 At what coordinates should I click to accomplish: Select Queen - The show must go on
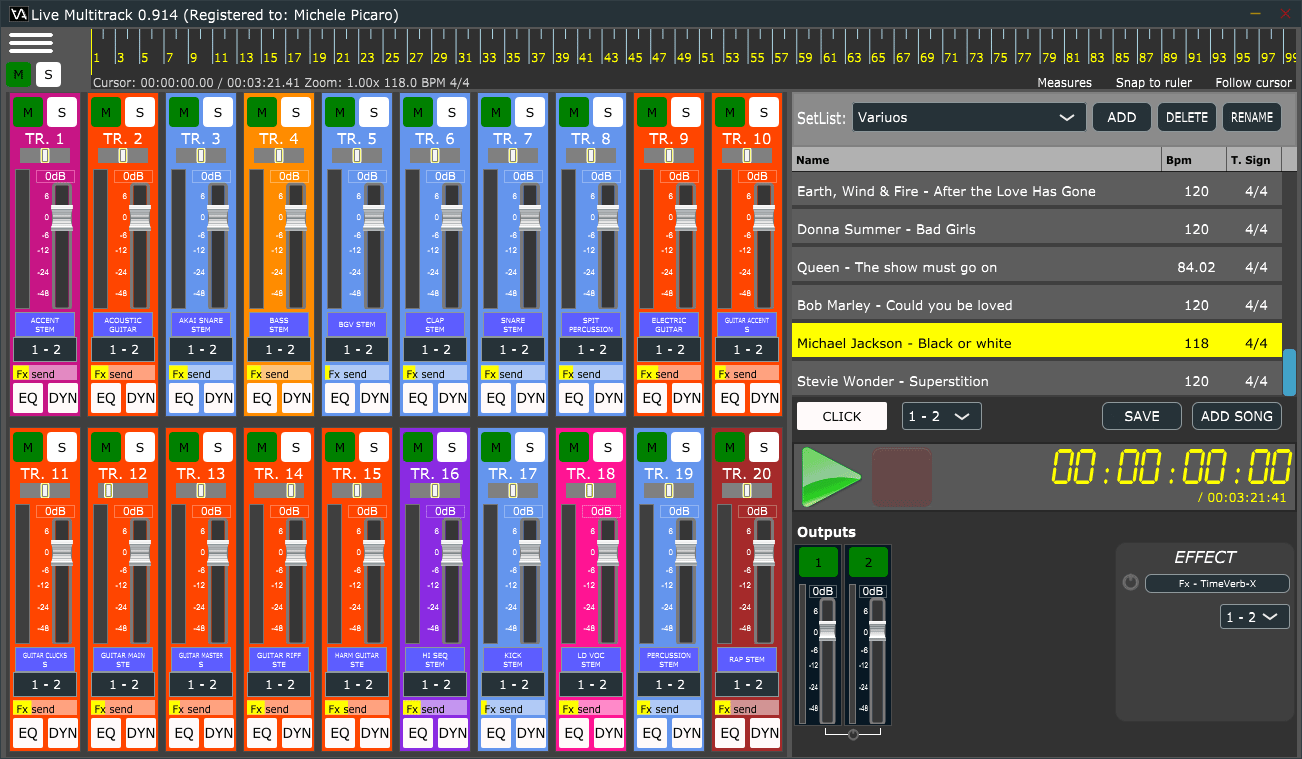[1037, 267]
